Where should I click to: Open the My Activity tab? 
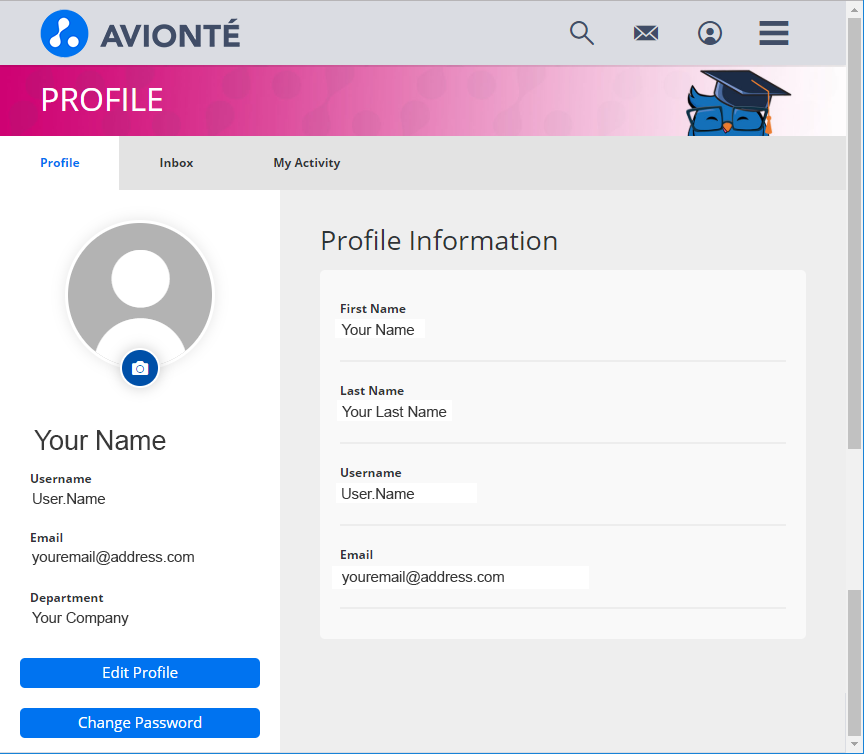pyautogui.click(x=307, y=163)
